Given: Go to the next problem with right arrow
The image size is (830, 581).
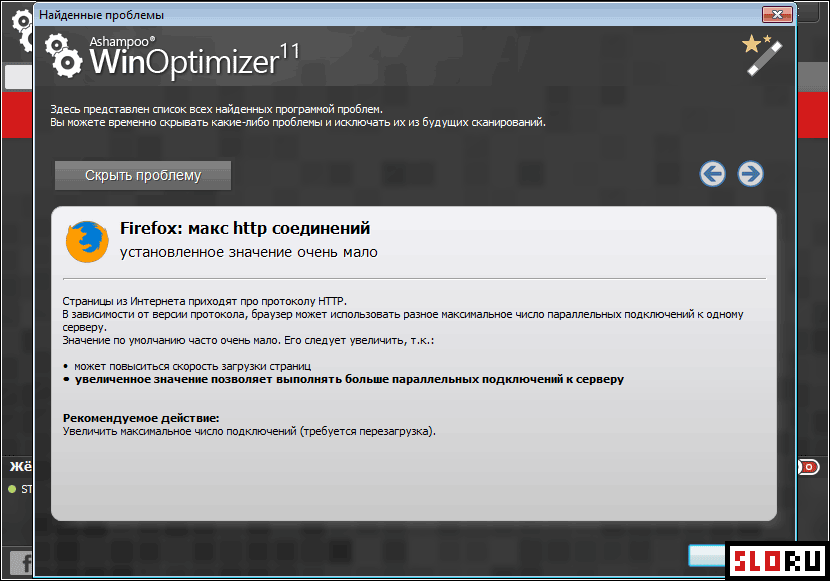Looking at the screenshot, I should [x=751, y=174].
